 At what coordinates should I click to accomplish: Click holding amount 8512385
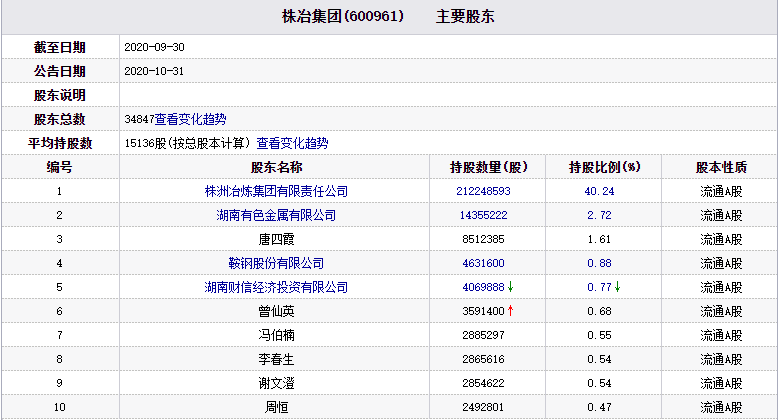click(x=483, y=239)
